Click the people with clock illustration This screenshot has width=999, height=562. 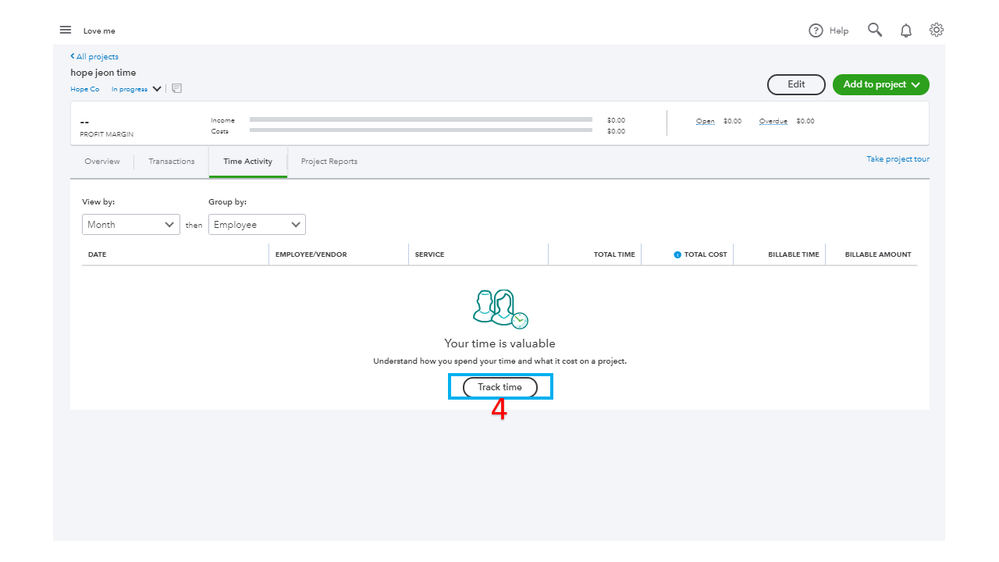(500, 309)
